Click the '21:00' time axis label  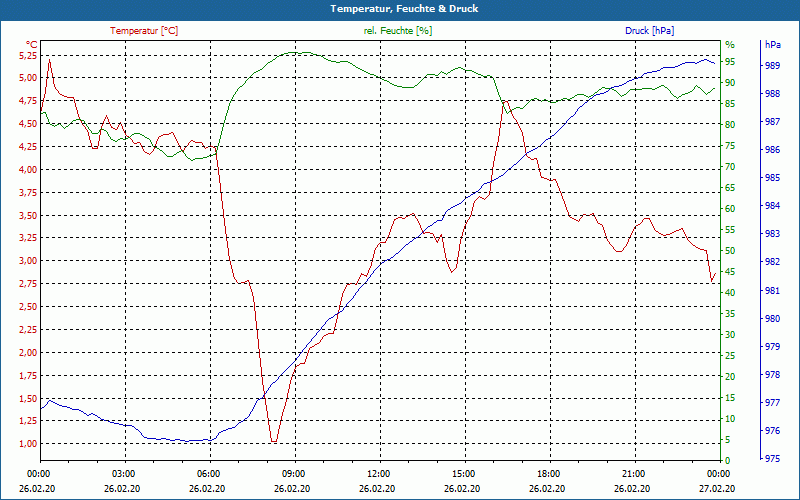(x=633, y=473)
